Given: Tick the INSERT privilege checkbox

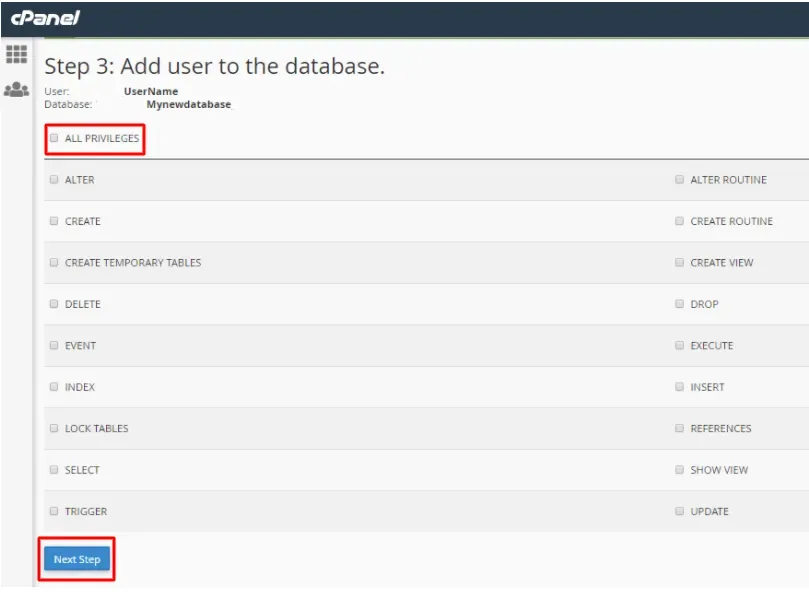Looking at the screenshot, I should tap(679, 386).
